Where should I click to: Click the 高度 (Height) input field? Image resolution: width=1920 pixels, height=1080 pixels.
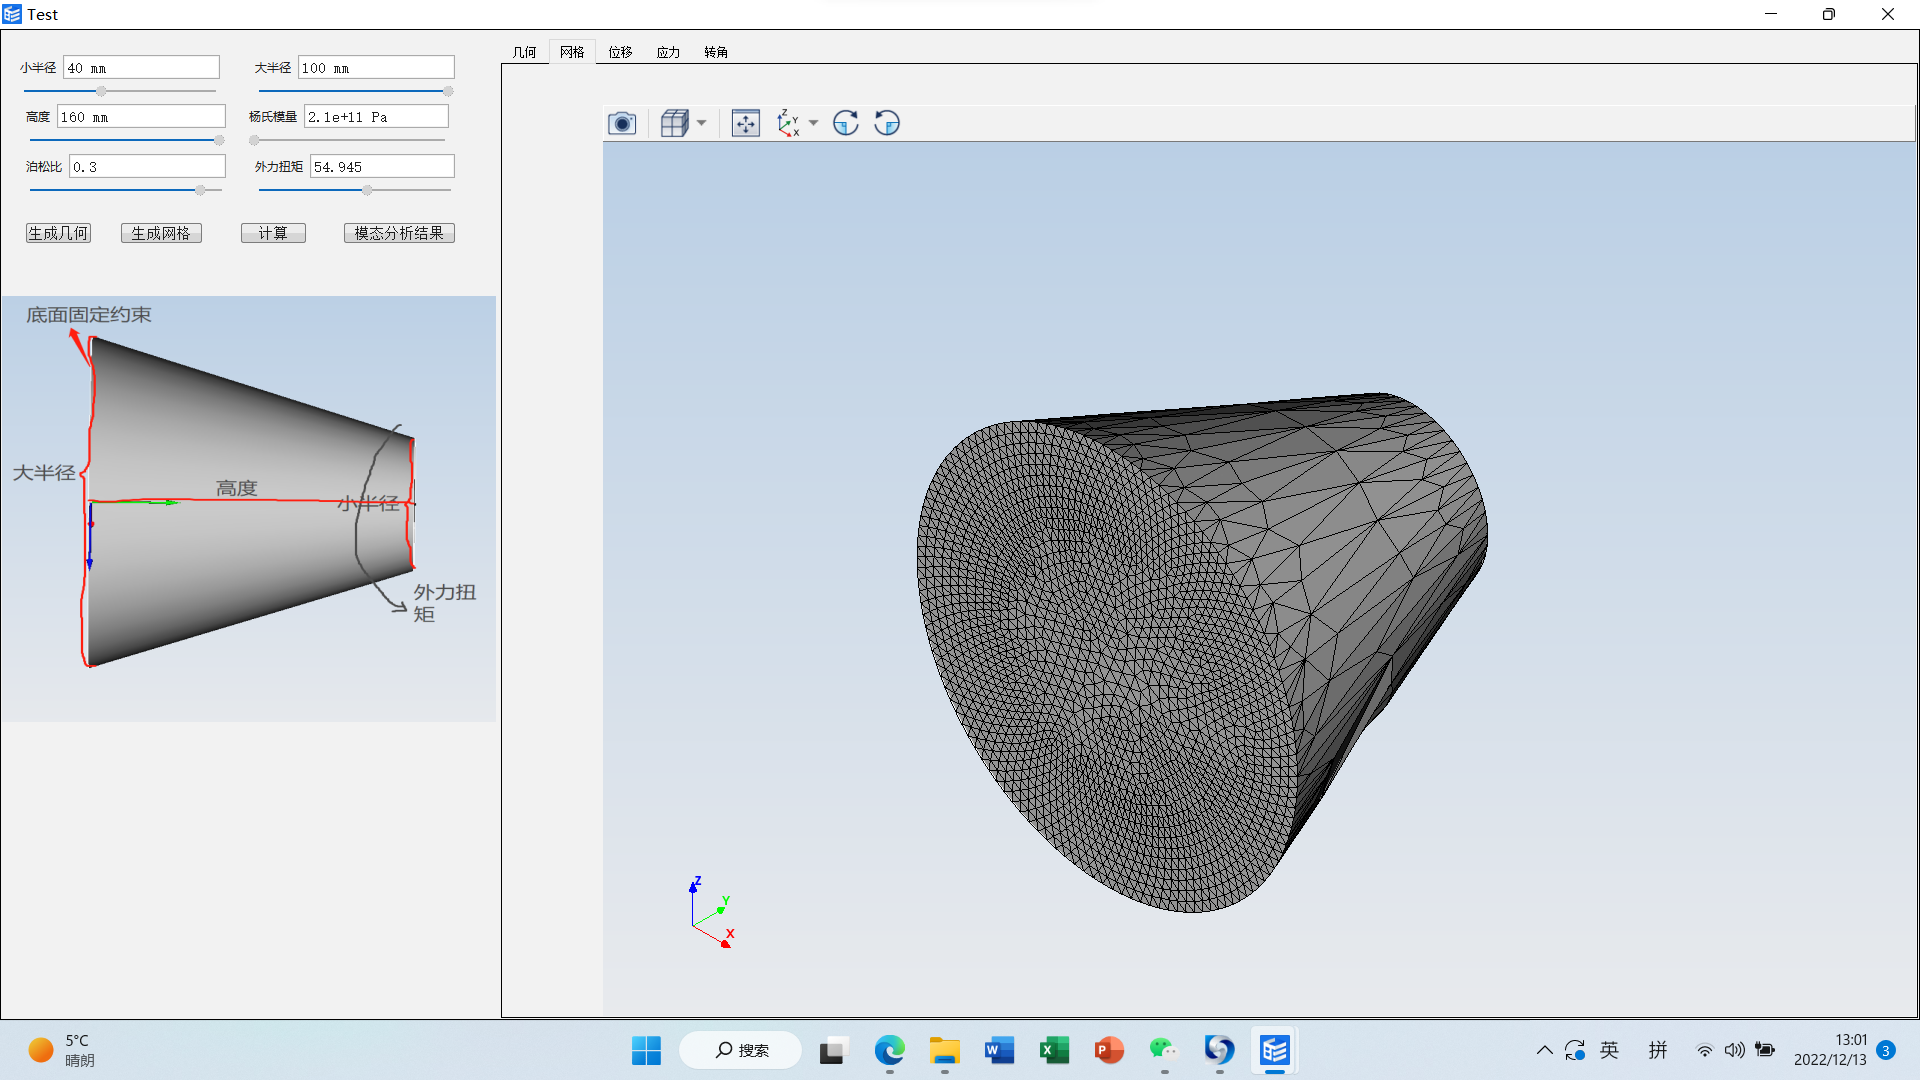point(140,116)
